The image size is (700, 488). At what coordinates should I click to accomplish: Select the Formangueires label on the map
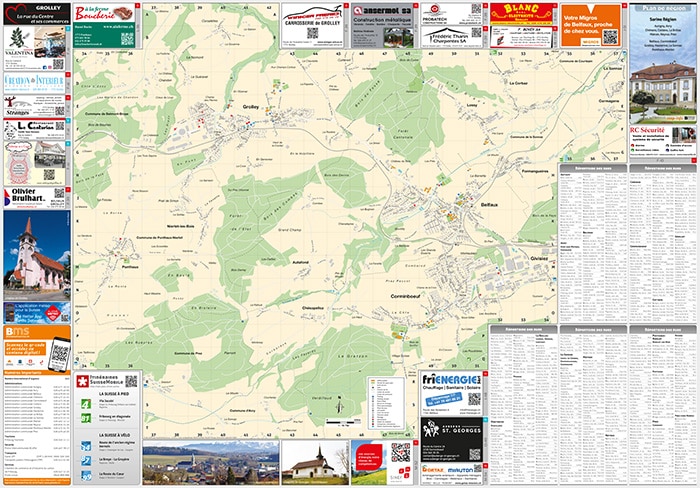point(535,171)
